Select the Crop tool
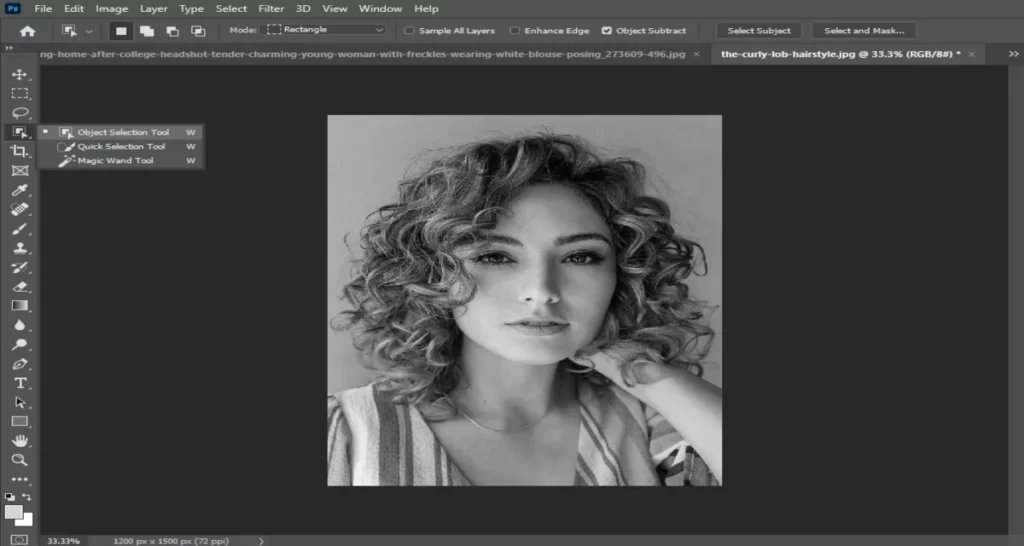Image resolution: width=1024 pixels, height=546 pixels. coord(20,152)
